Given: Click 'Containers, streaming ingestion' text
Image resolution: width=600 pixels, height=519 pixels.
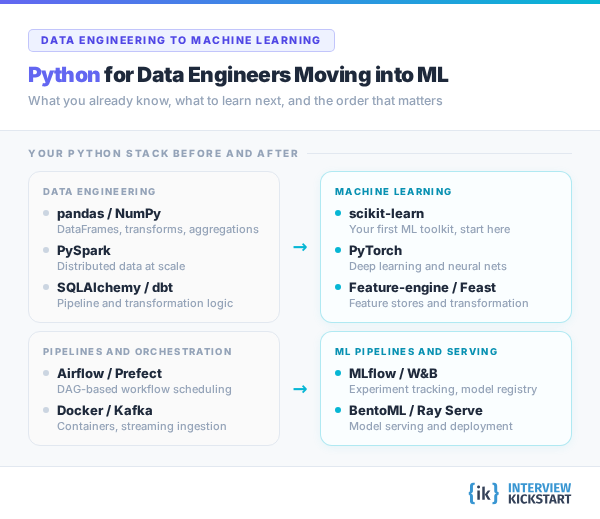Looking at the screenshot, I should (142, 426).
